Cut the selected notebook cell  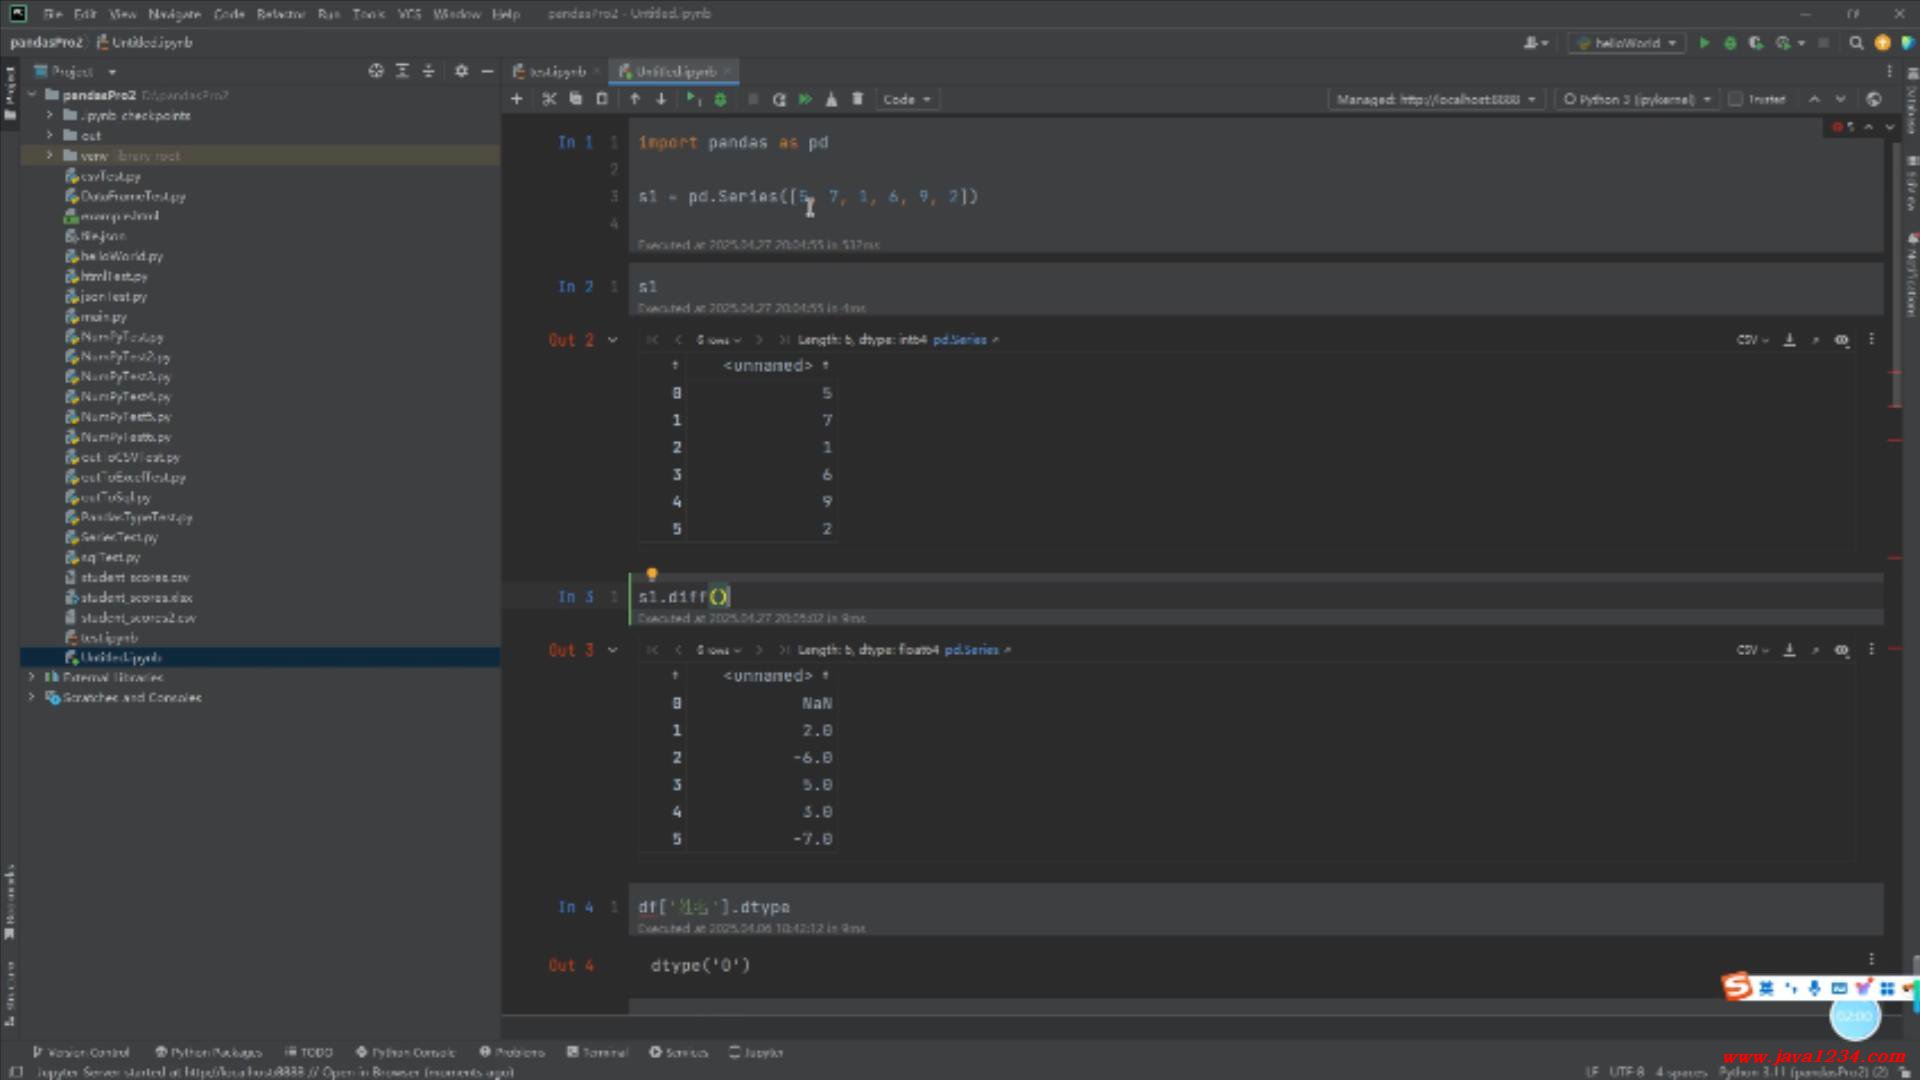point(549,99)
